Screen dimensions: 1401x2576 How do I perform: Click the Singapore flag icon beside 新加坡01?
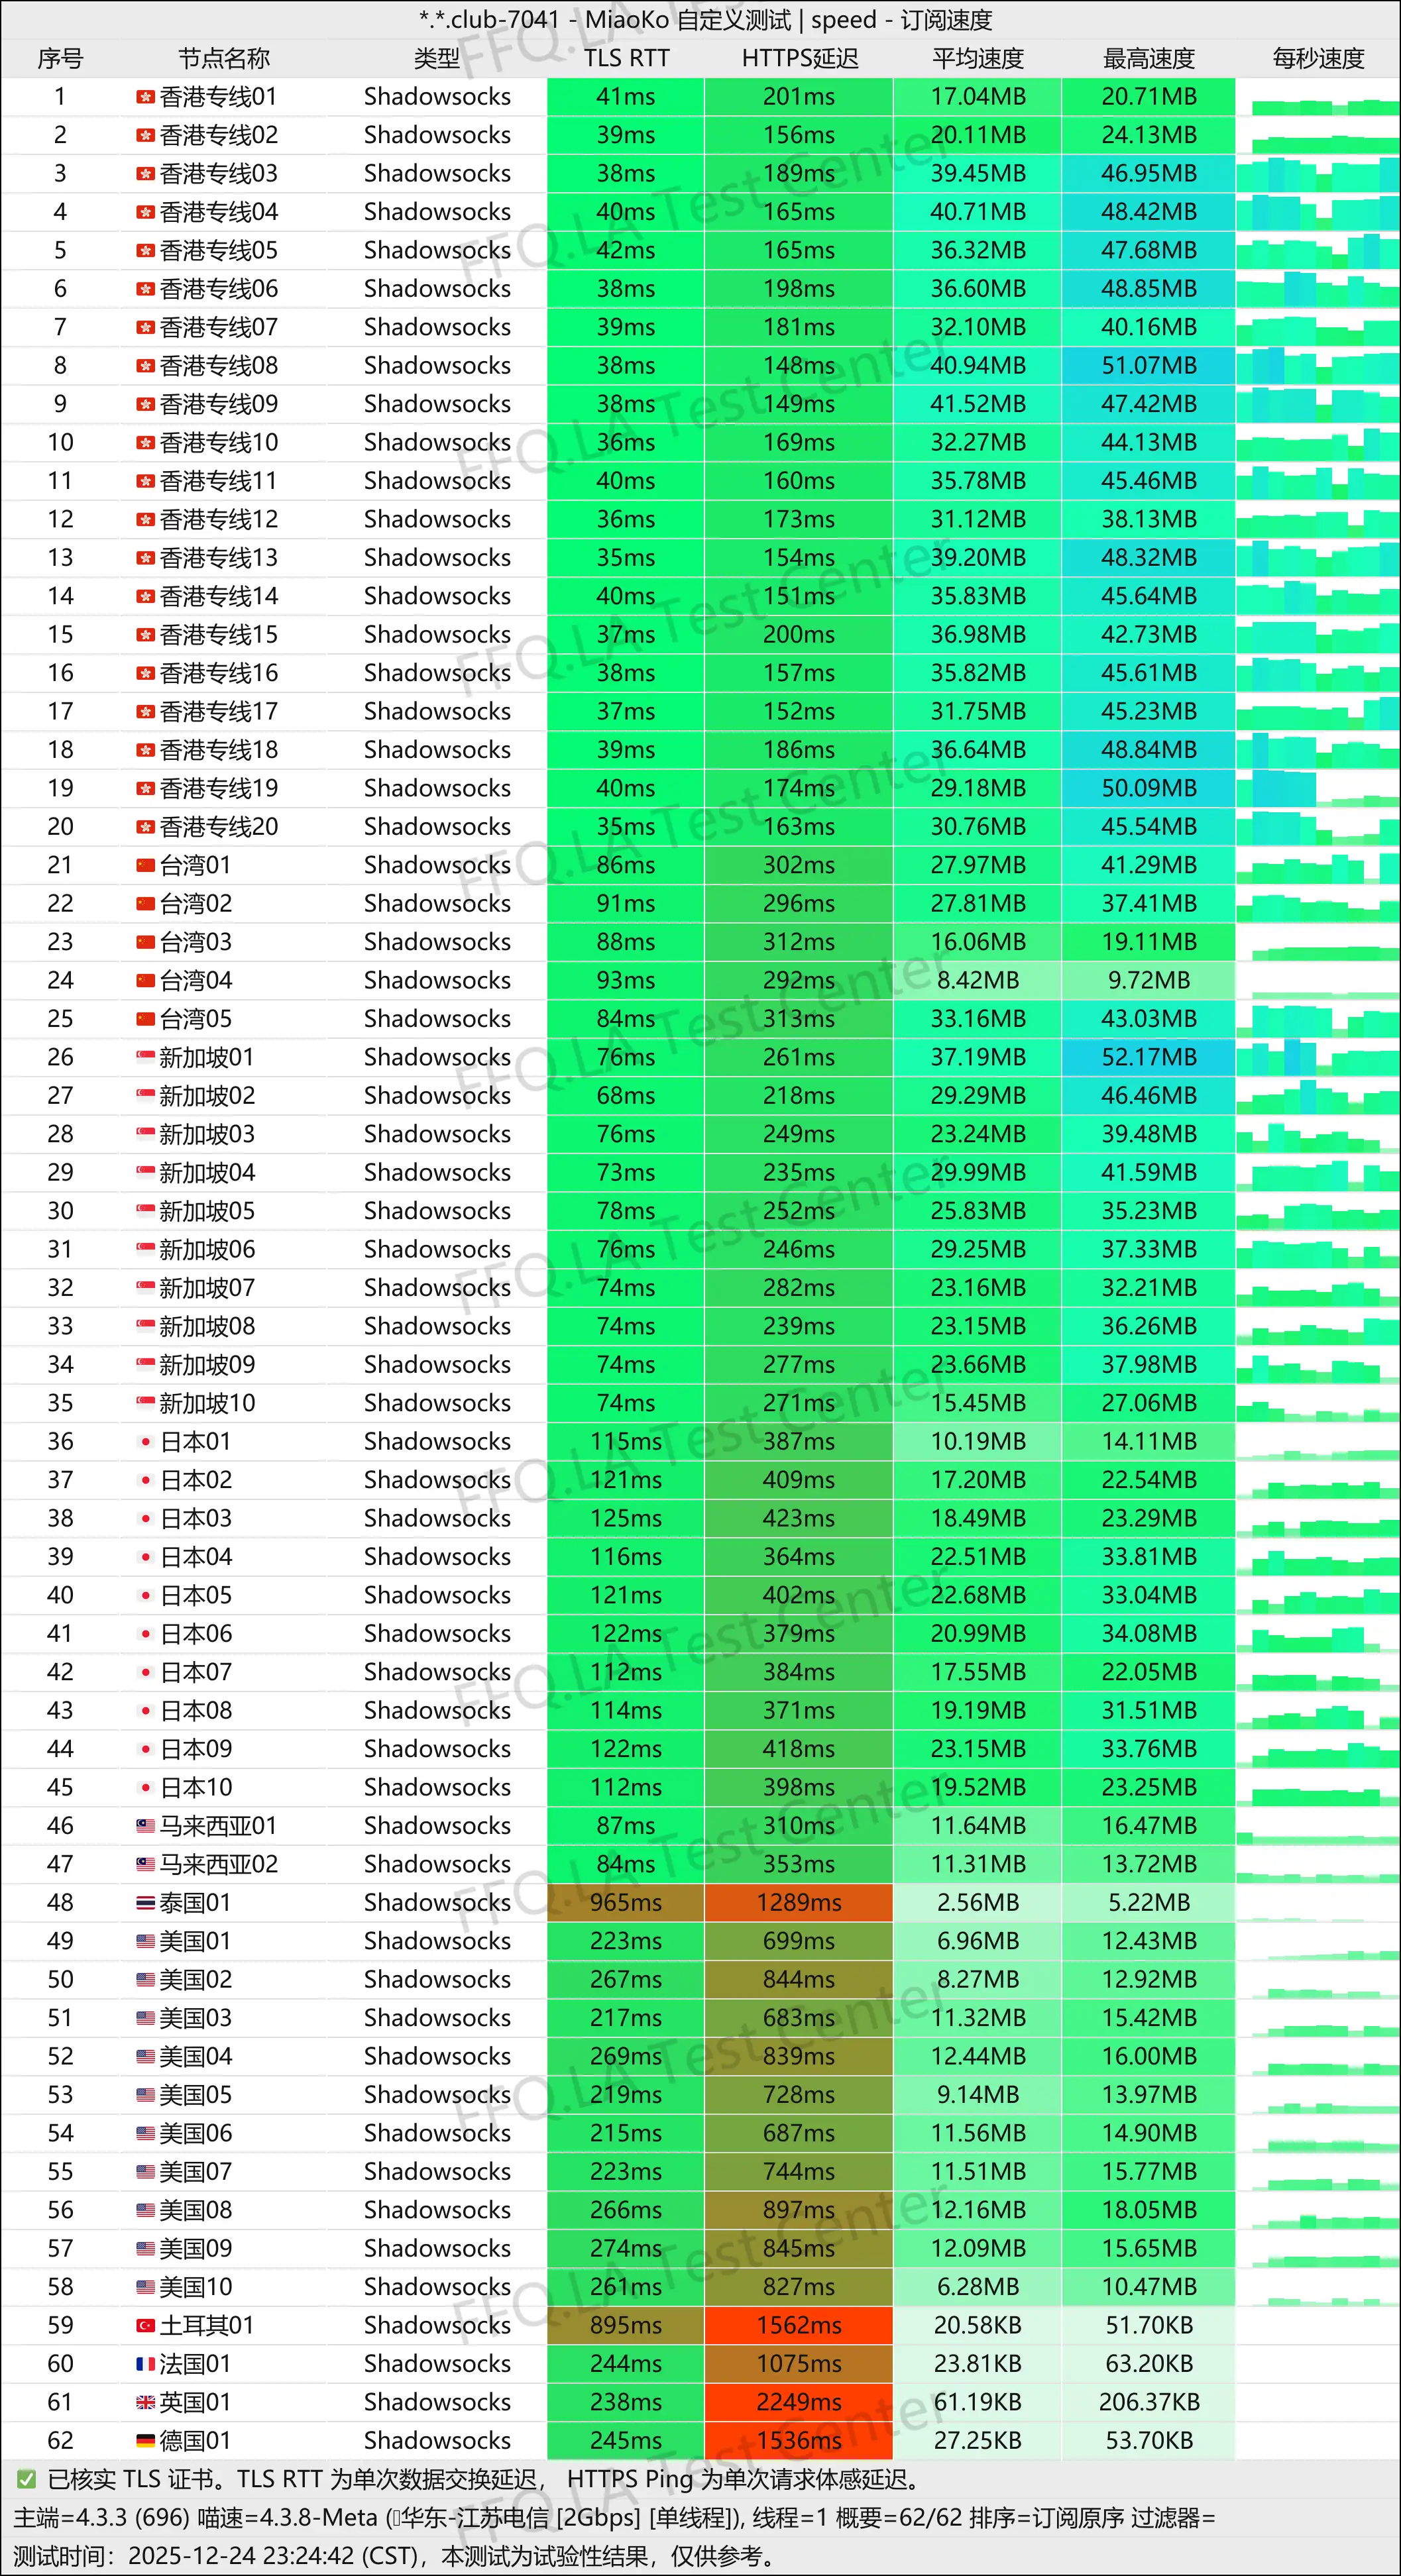[x=145, y=1057]
